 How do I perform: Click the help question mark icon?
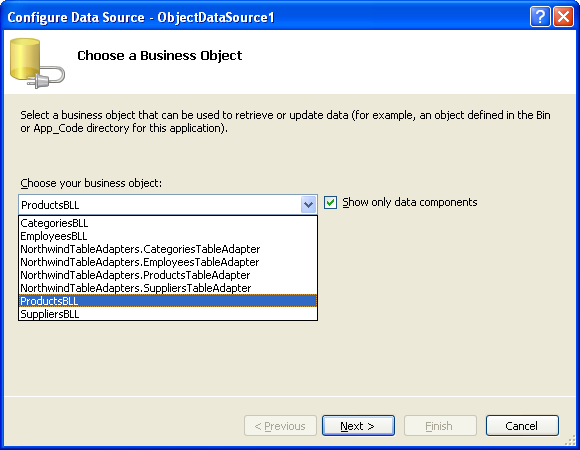[540, 17]
